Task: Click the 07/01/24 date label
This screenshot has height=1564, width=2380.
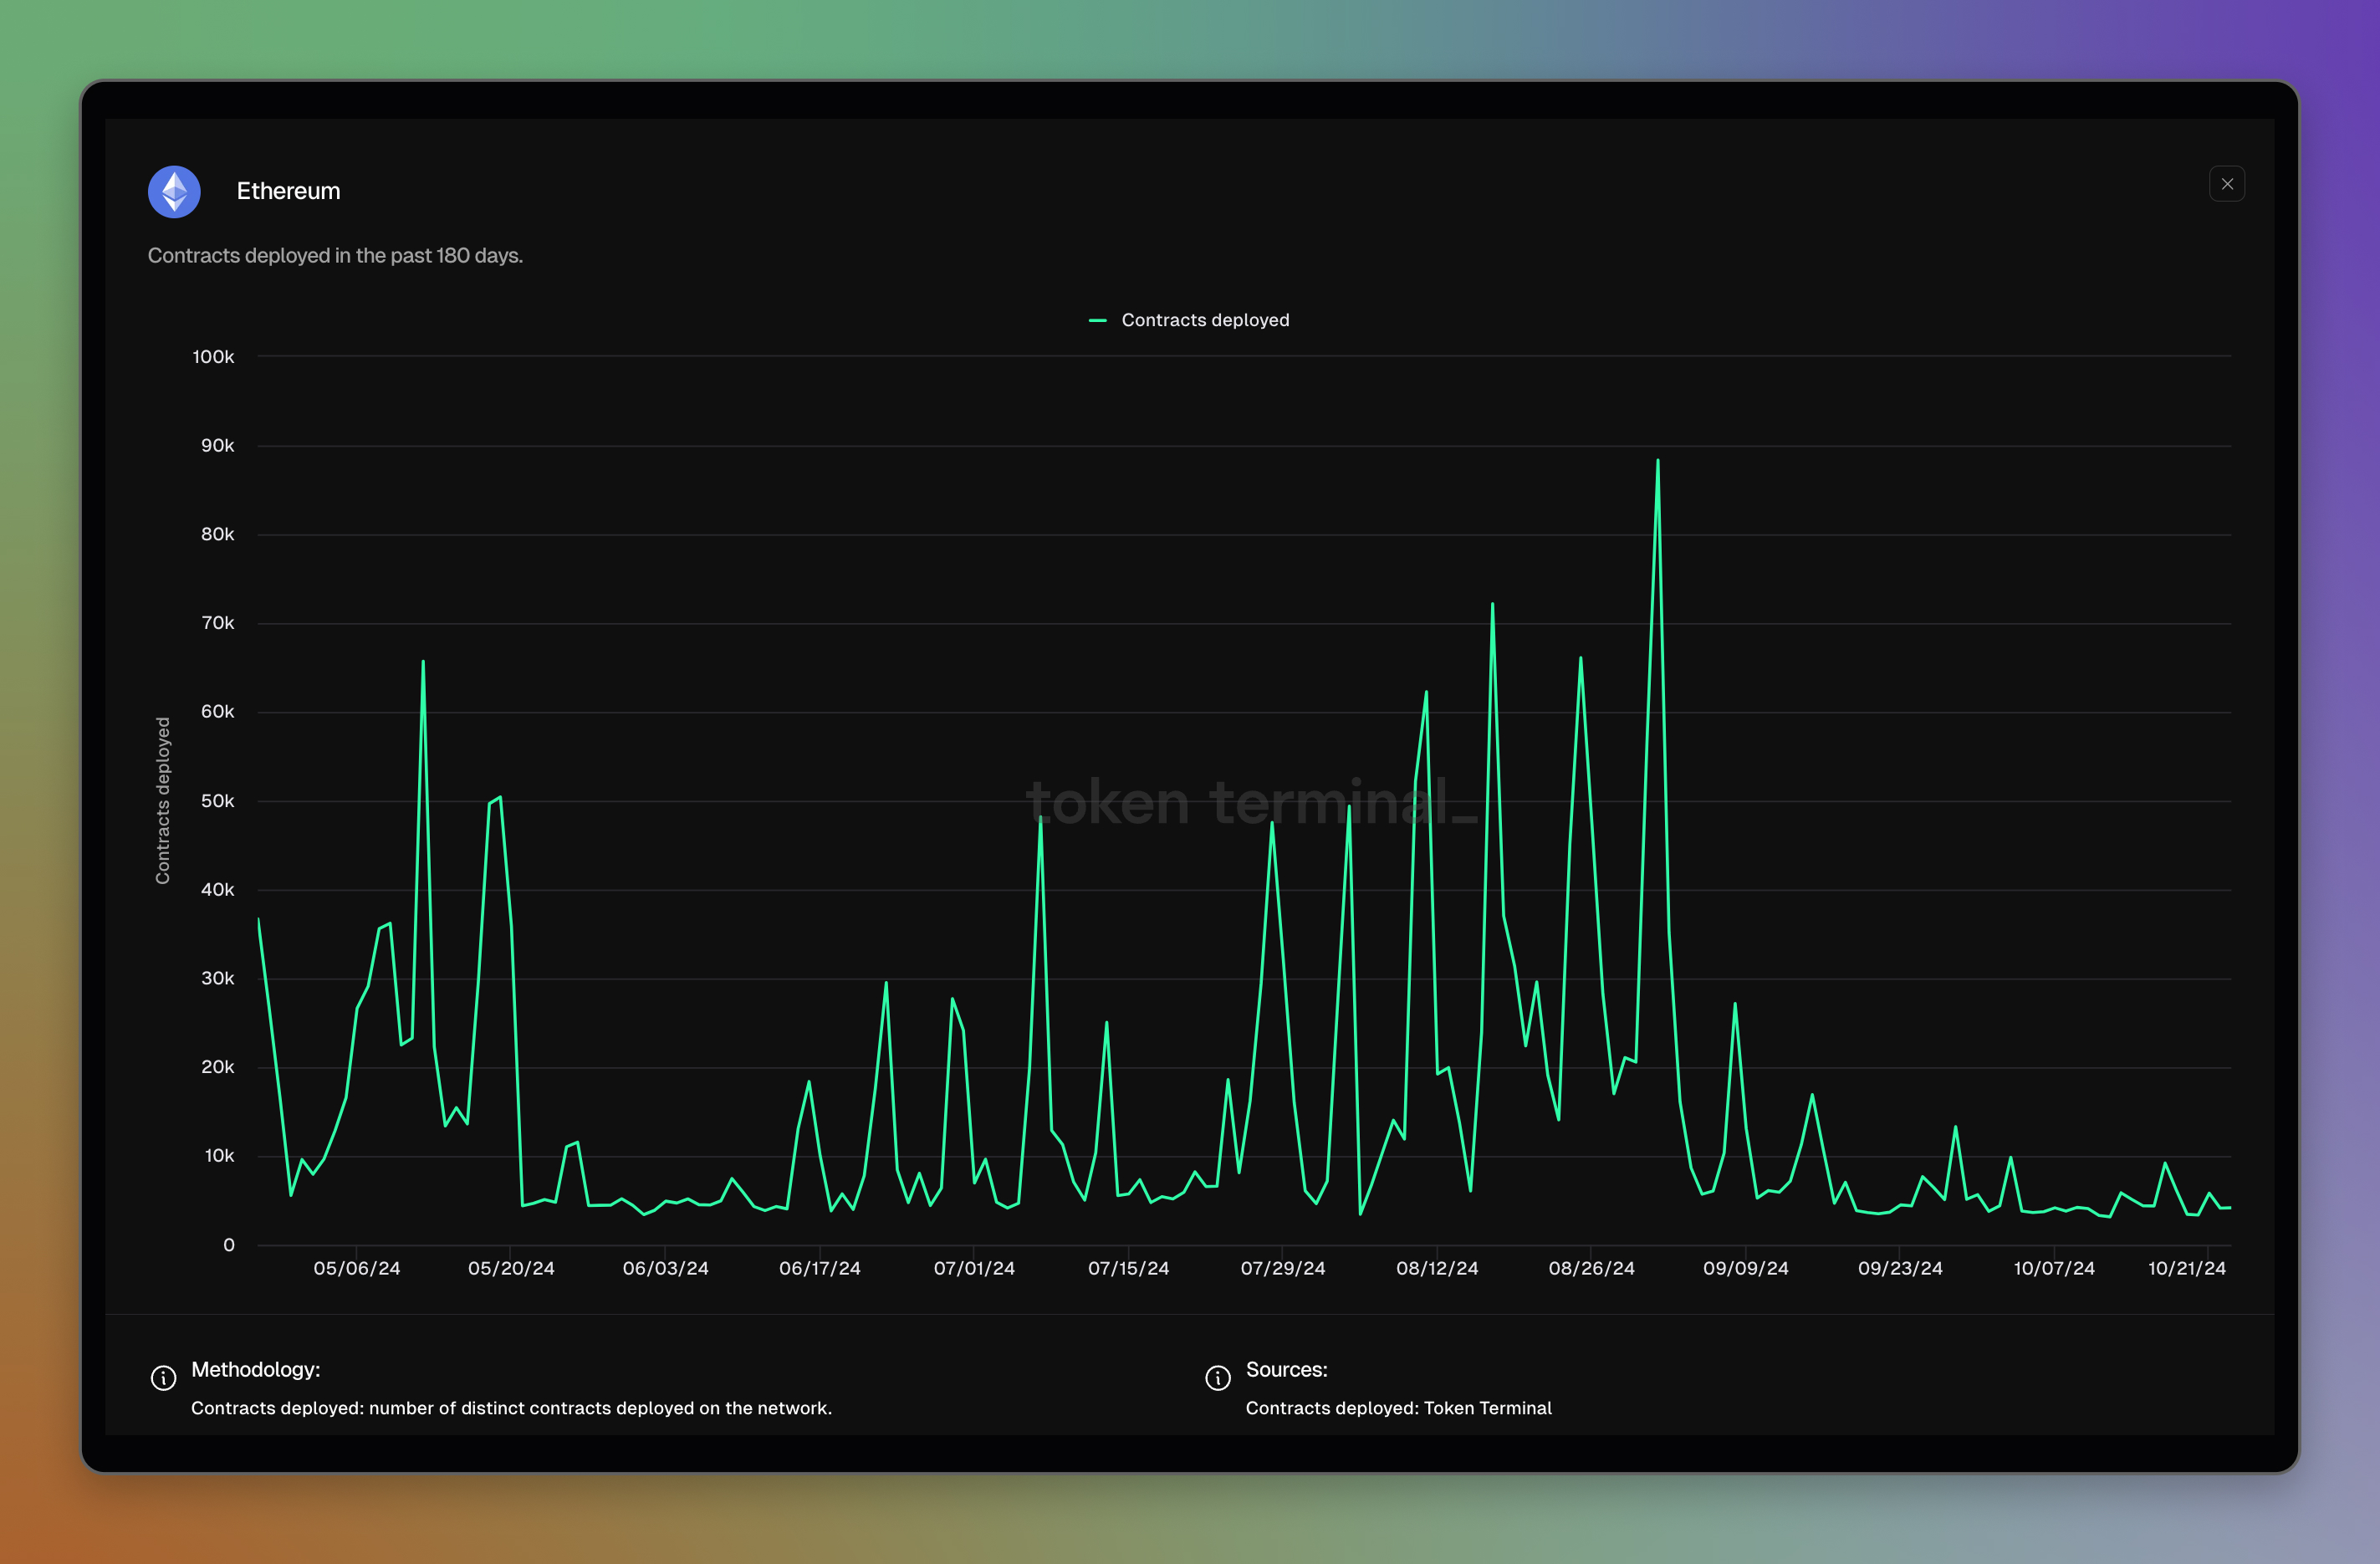Action: (x=974, y=1268)
